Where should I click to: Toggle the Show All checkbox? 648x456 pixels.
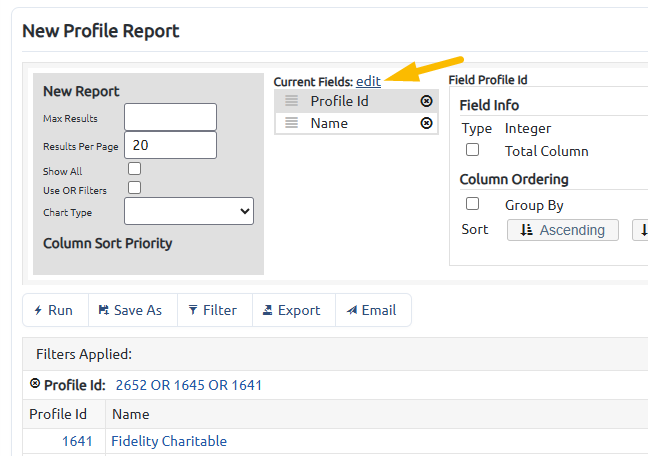coord(134,169)
